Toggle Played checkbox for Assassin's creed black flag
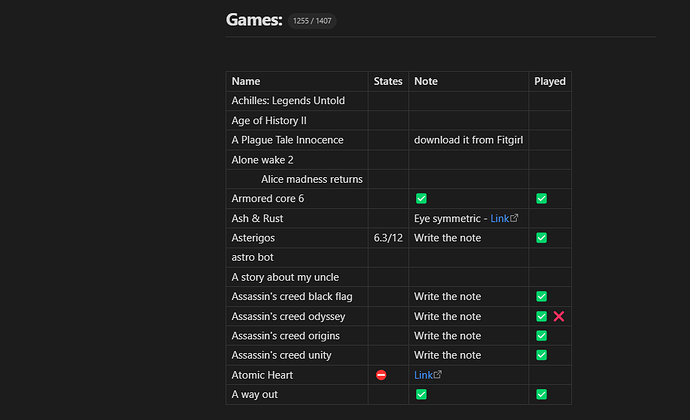This screenshot has height=420, width=690. (x=542, y=296)
